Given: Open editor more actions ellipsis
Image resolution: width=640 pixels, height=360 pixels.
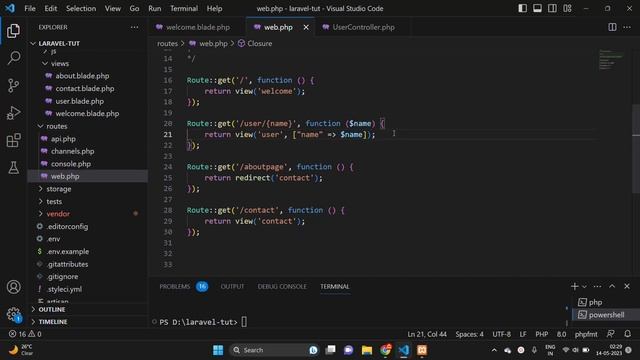Looking at the screenshot, I should [627, 27].
